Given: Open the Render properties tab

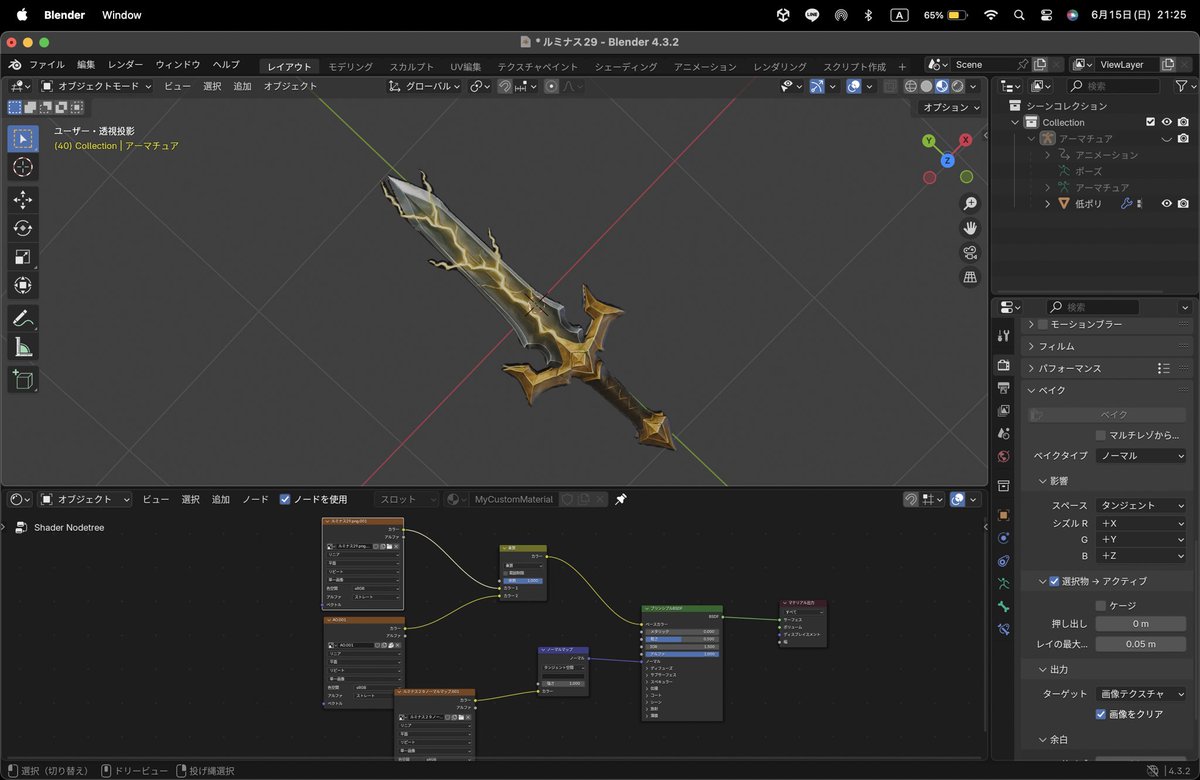Looking at the screenshot, I should 1004,365.
